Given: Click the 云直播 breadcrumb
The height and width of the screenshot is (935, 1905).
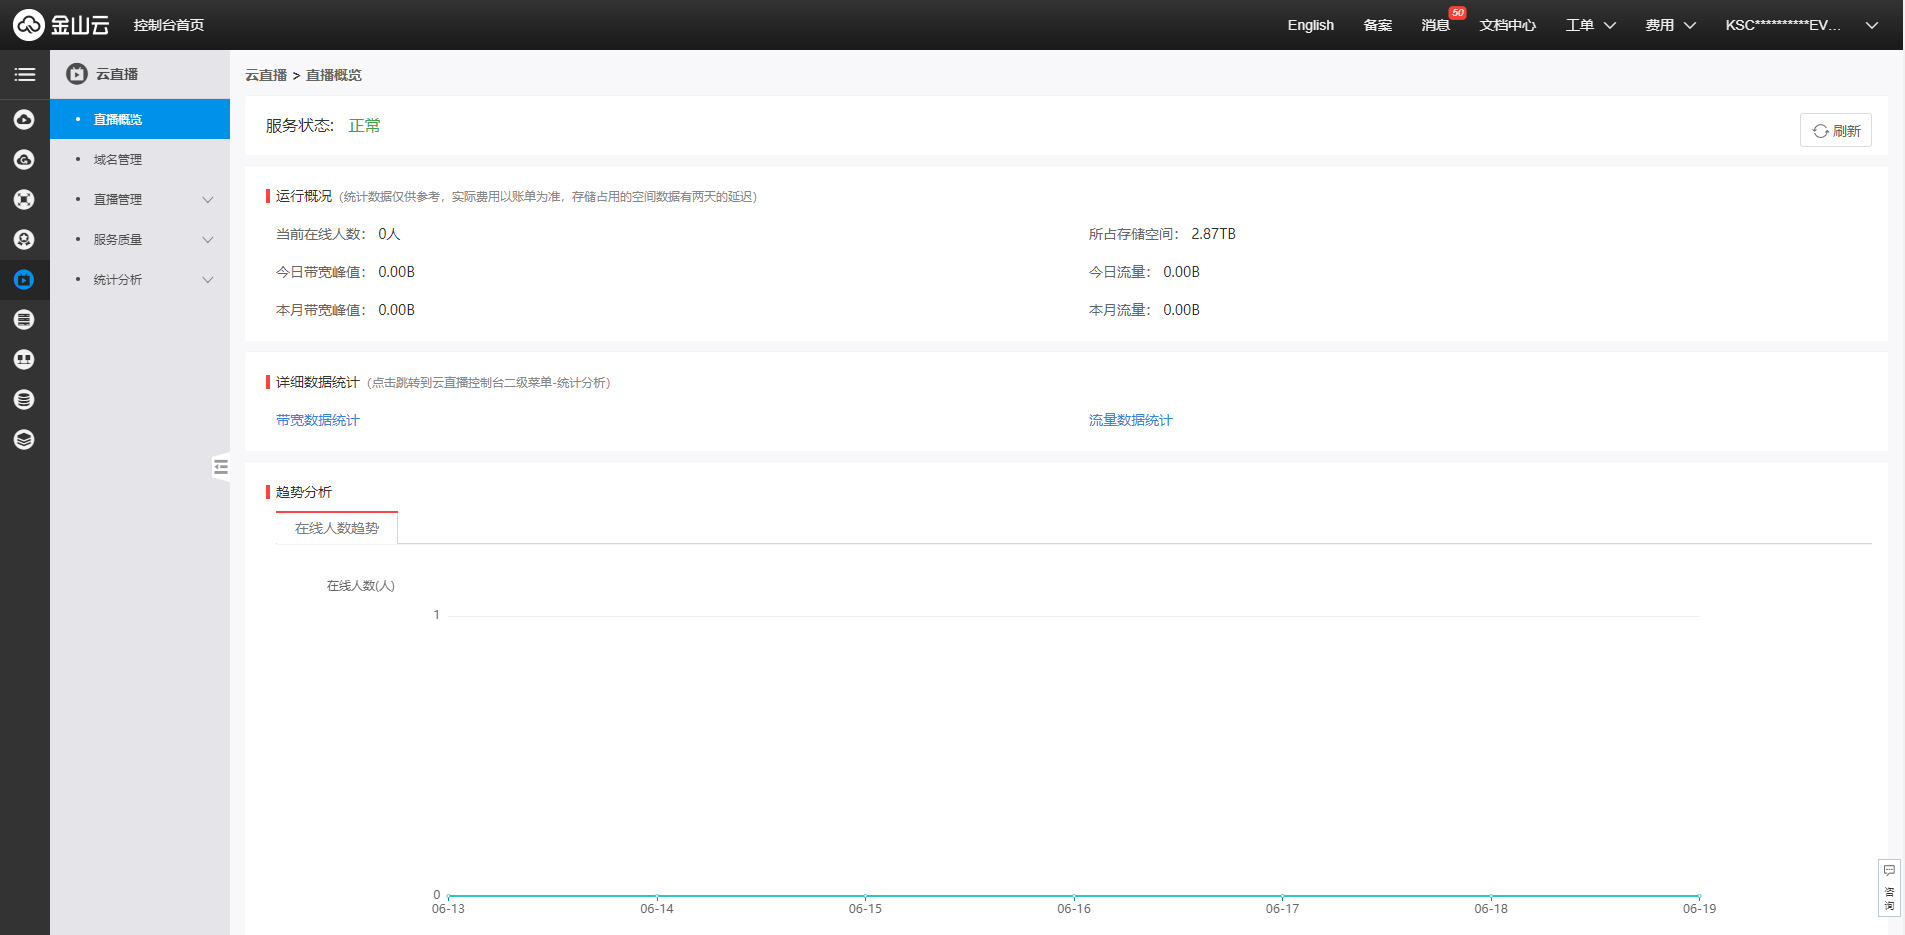Looking at the screenshot, I should coord(266,76).
